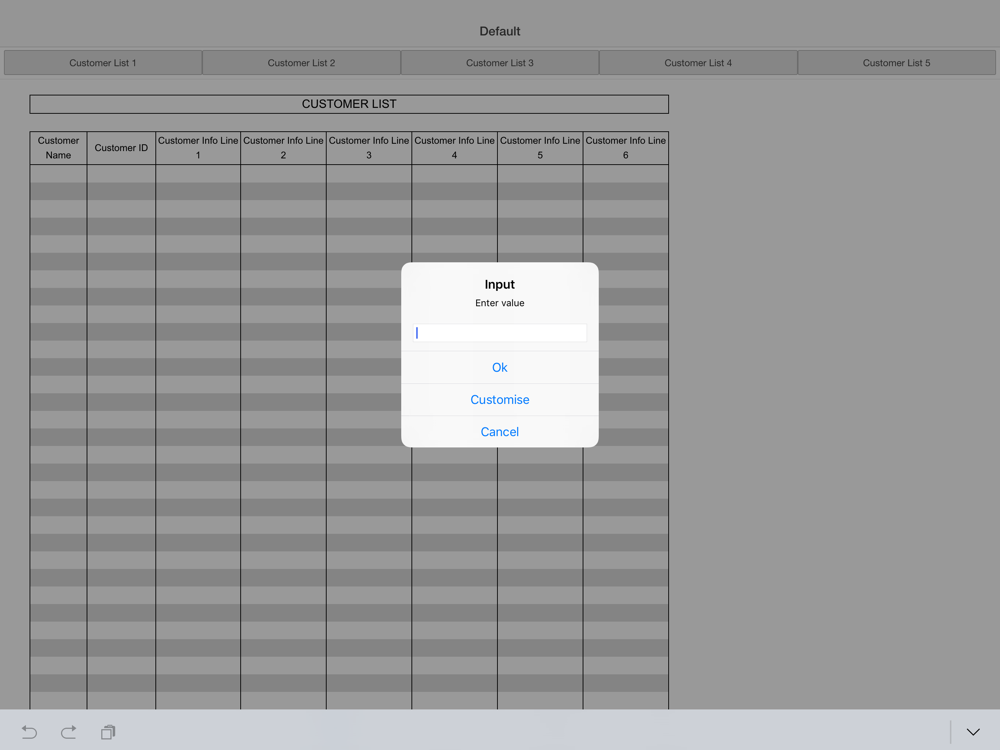The width and height of the screenshot is (1000, 750).
Task: Cancel the Input dialog
Action: 499,432
